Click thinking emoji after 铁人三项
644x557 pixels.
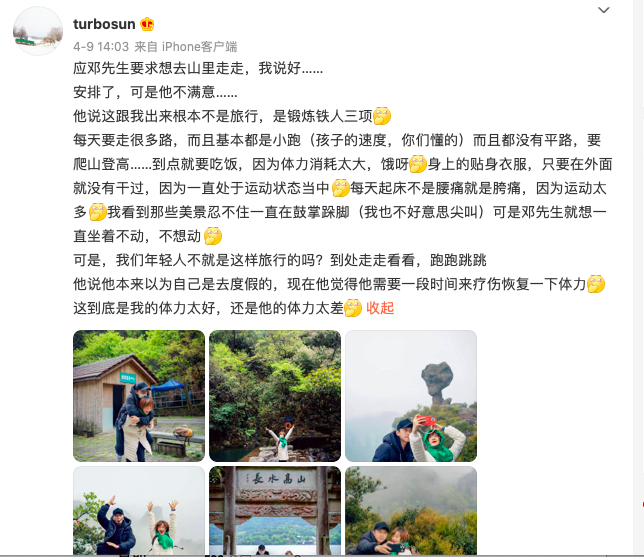coord(382,116)
